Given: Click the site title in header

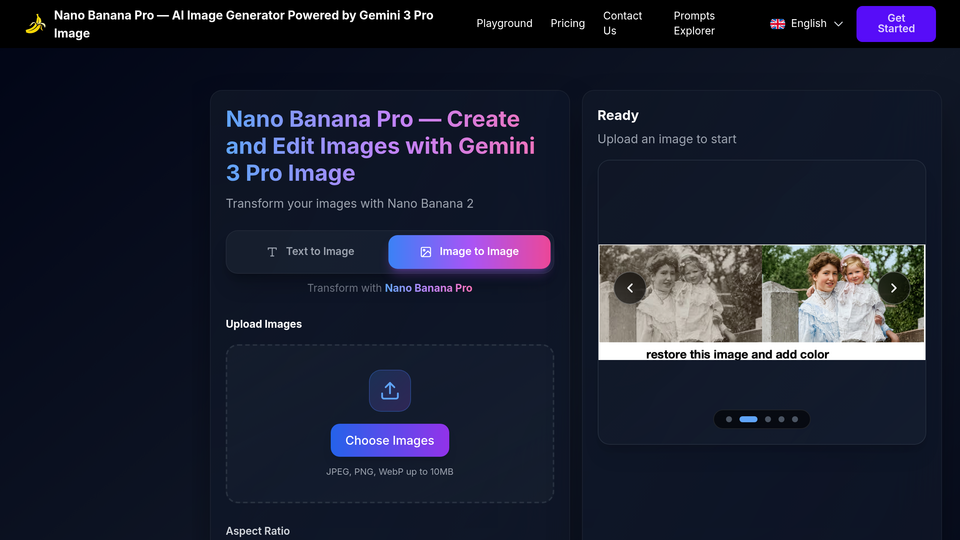Looking at the screenshot, I should coord(244,24).
